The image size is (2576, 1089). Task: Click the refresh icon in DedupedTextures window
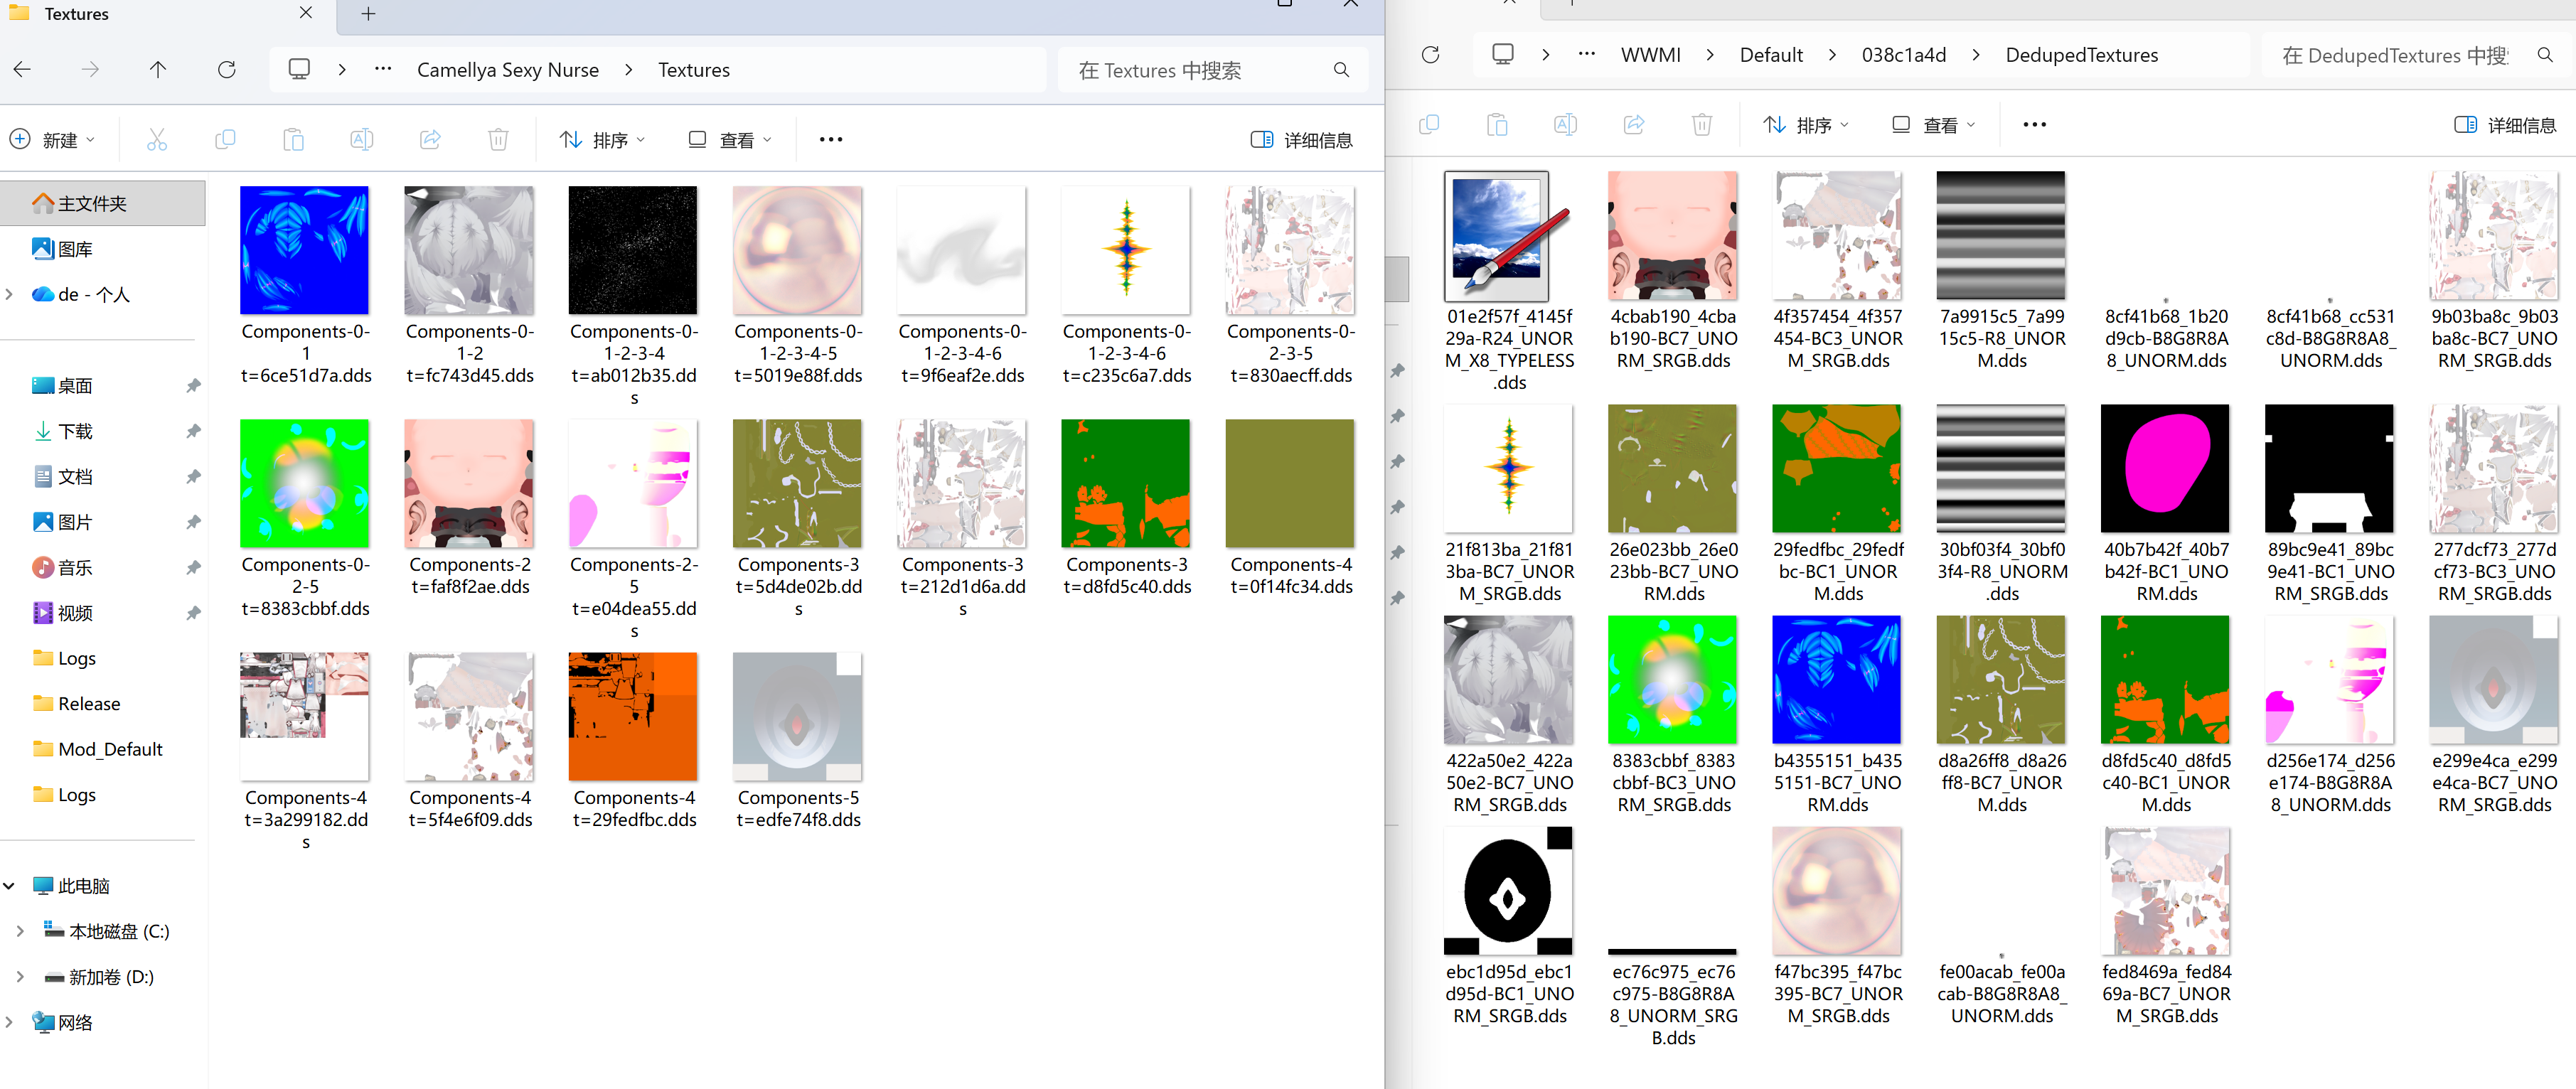tap(1430, 55)
